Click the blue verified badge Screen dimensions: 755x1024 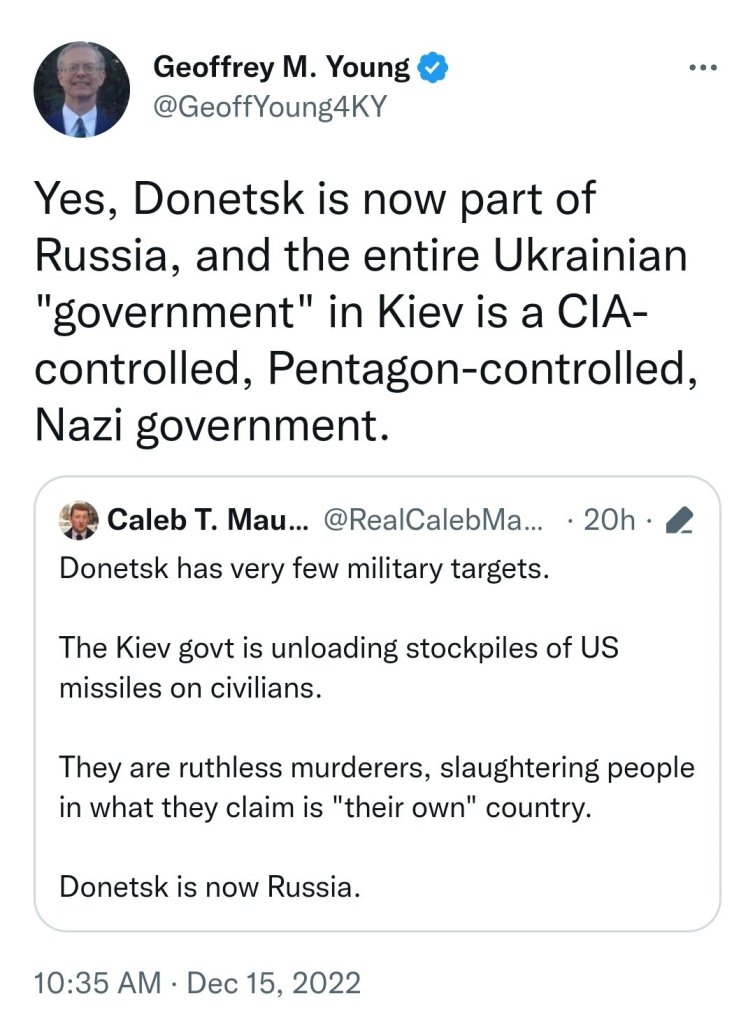click(x=432, y=68)
